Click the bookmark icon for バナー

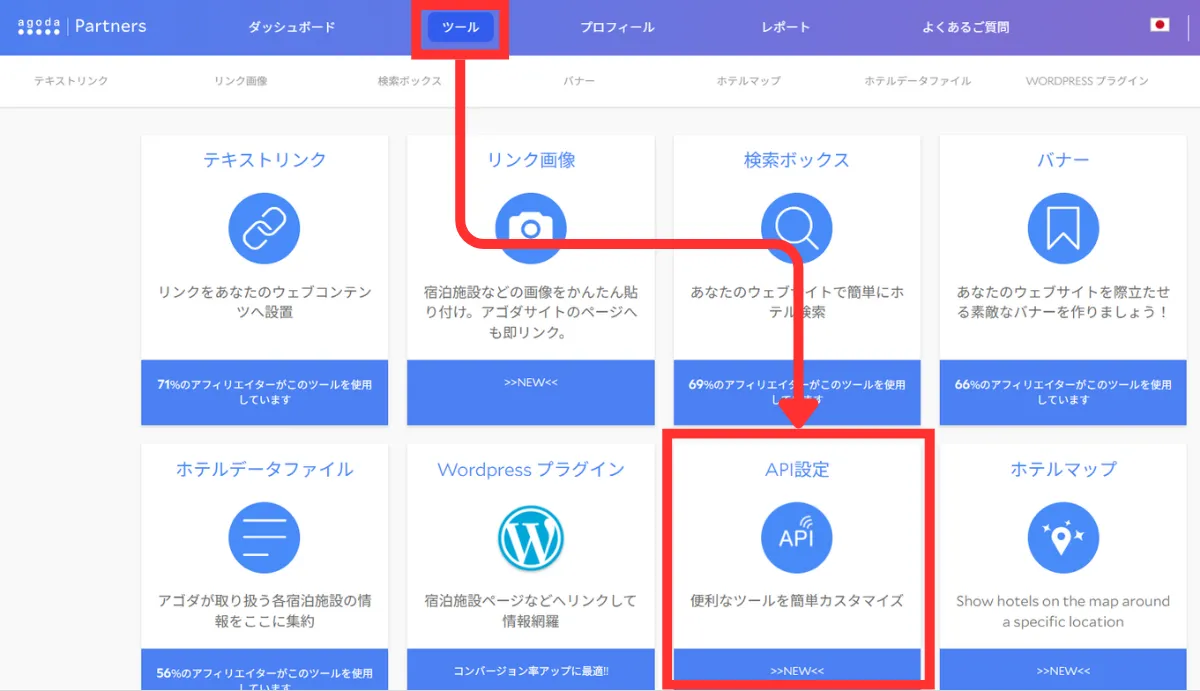(1063, 229)
